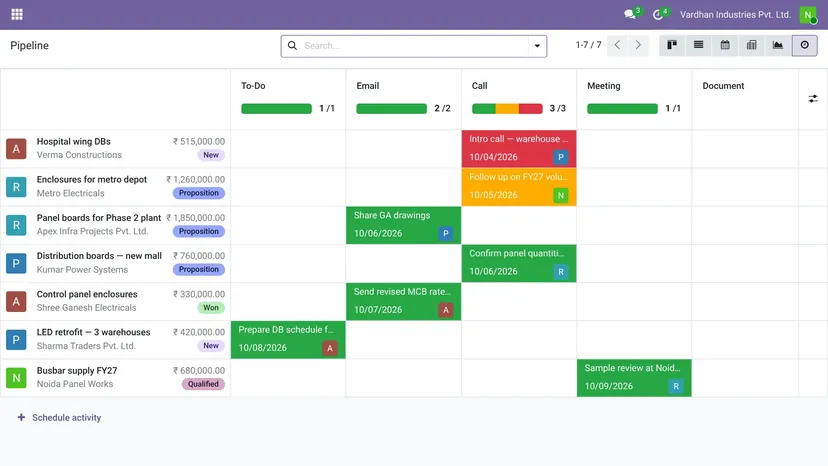Click the Meeting green progress bar

622,108
